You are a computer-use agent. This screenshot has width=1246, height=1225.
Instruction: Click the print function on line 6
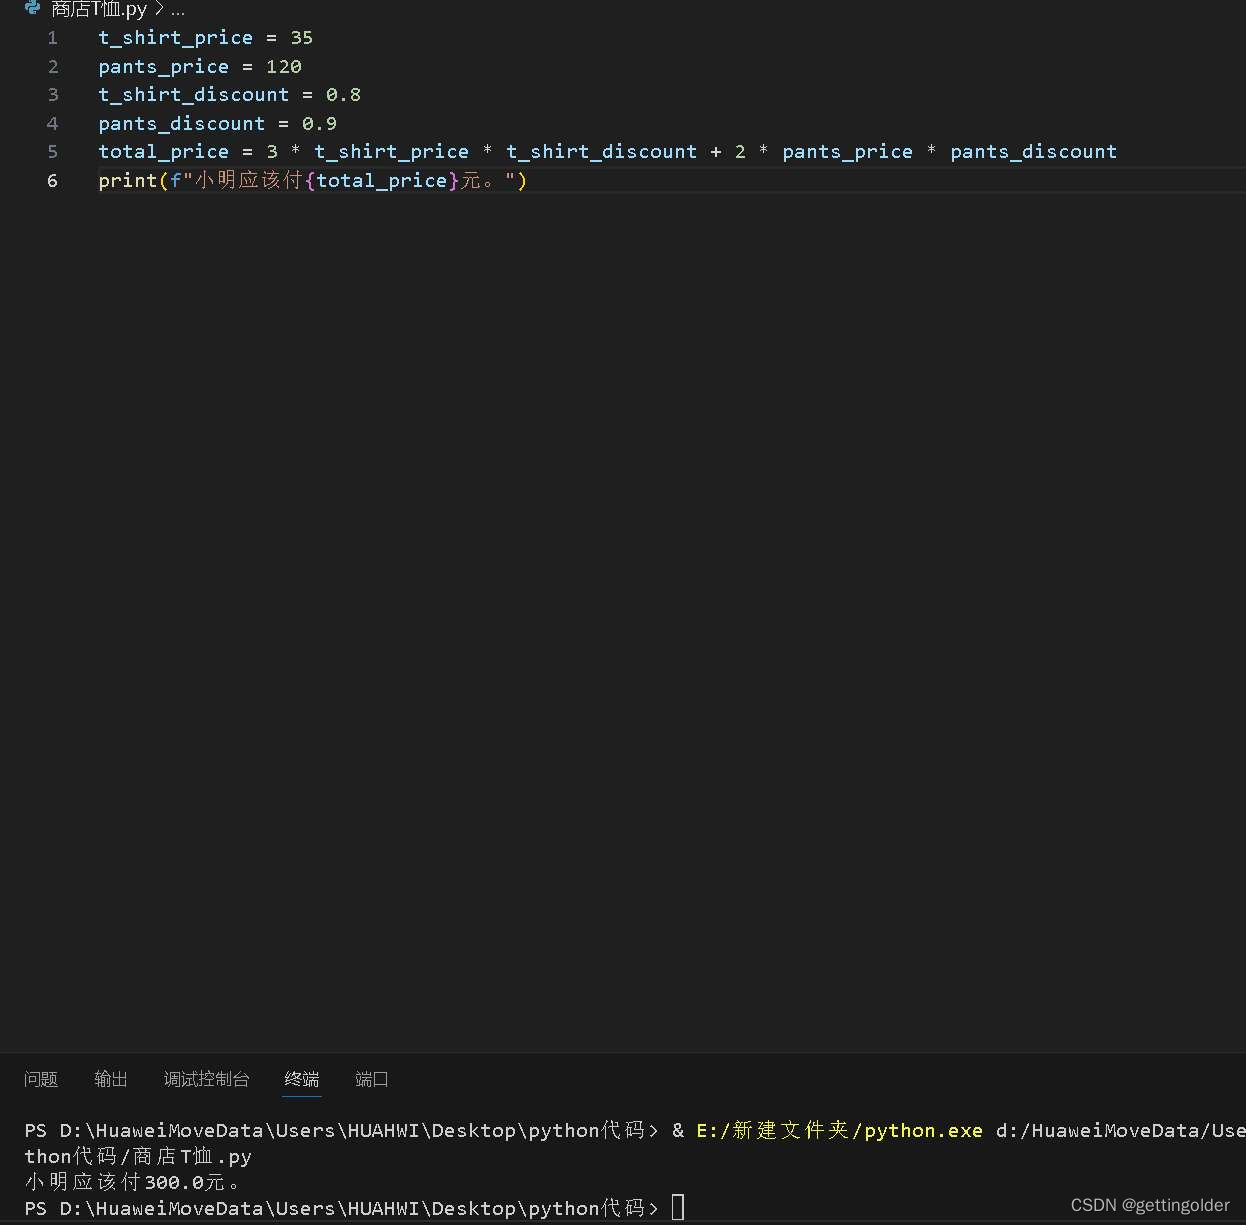128,181
